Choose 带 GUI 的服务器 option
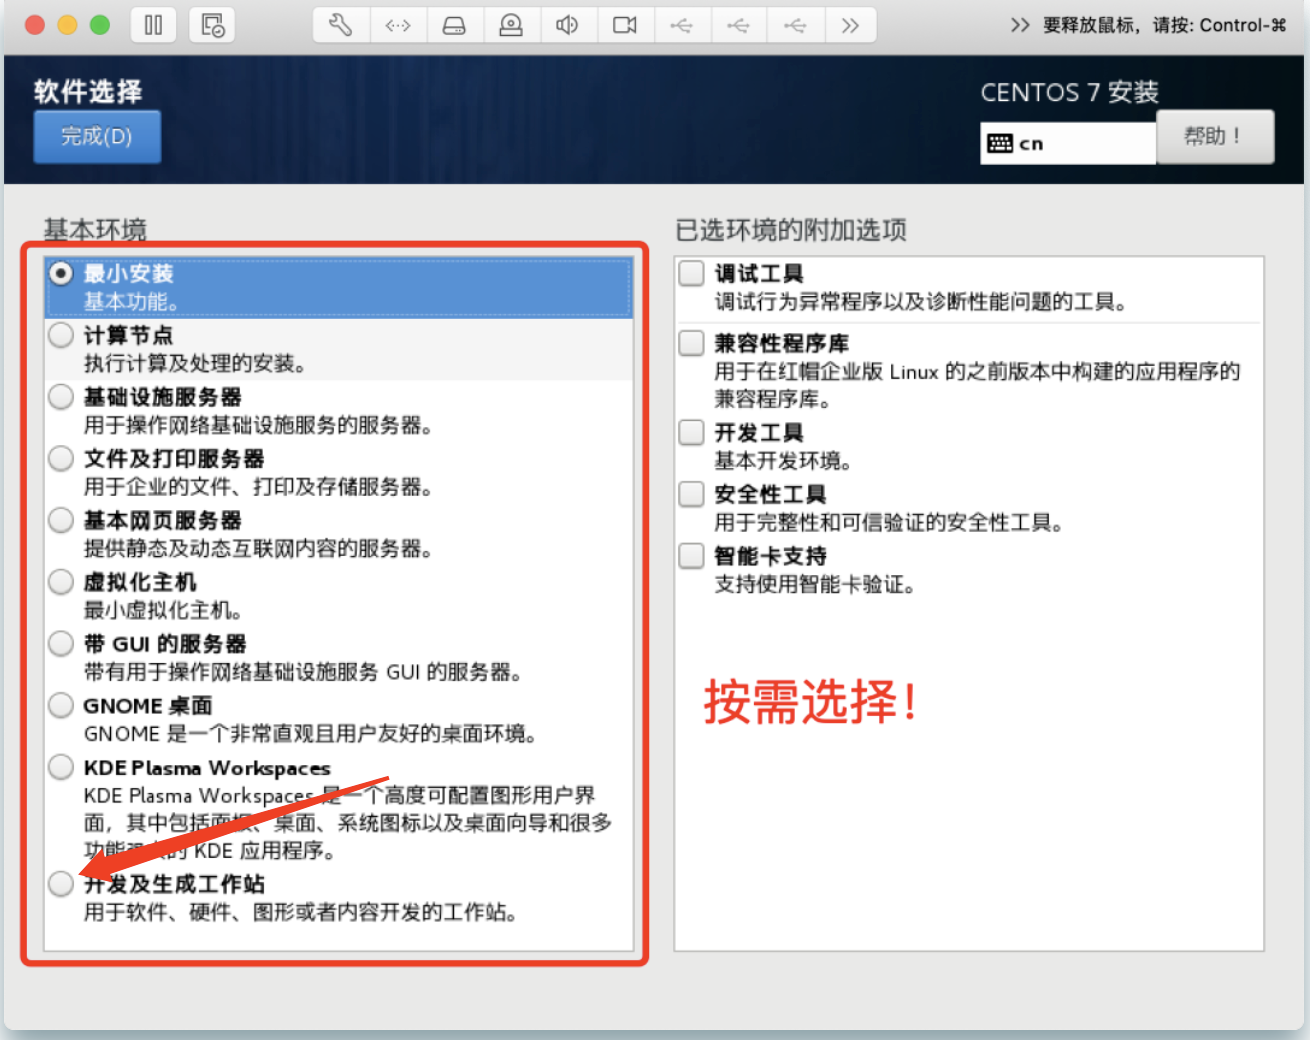The height and width of the screenshot is (1040, 1310). coord(61,644)
